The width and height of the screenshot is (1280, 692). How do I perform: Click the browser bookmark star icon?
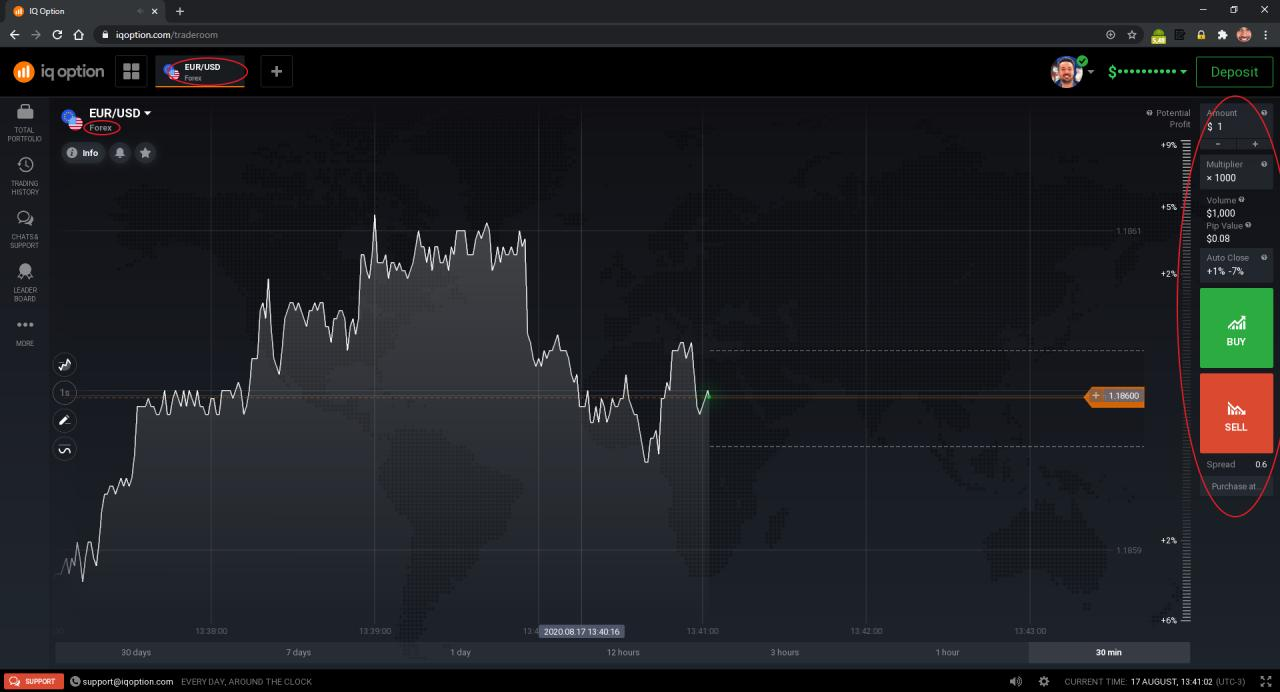1132,34
